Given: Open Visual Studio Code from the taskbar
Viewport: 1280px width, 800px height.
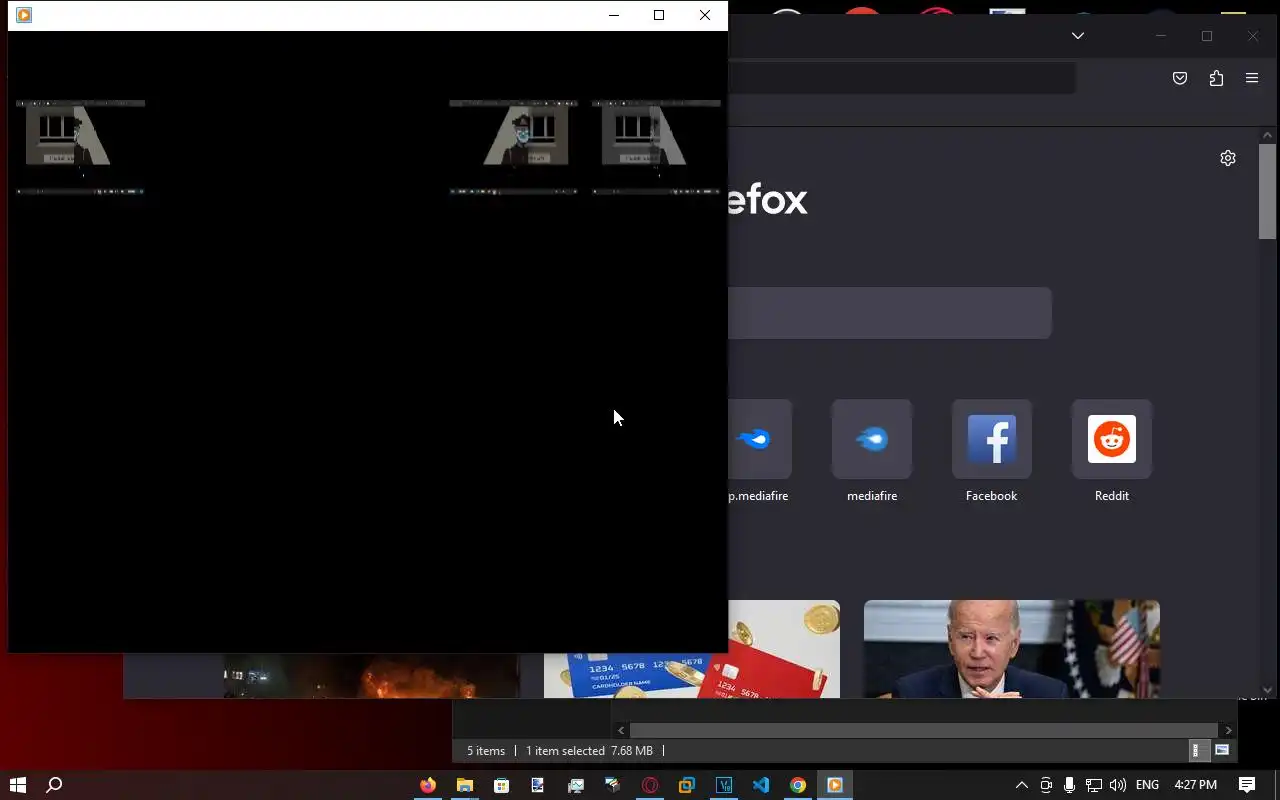Looking at the screenshot, I should click(761, 785).
